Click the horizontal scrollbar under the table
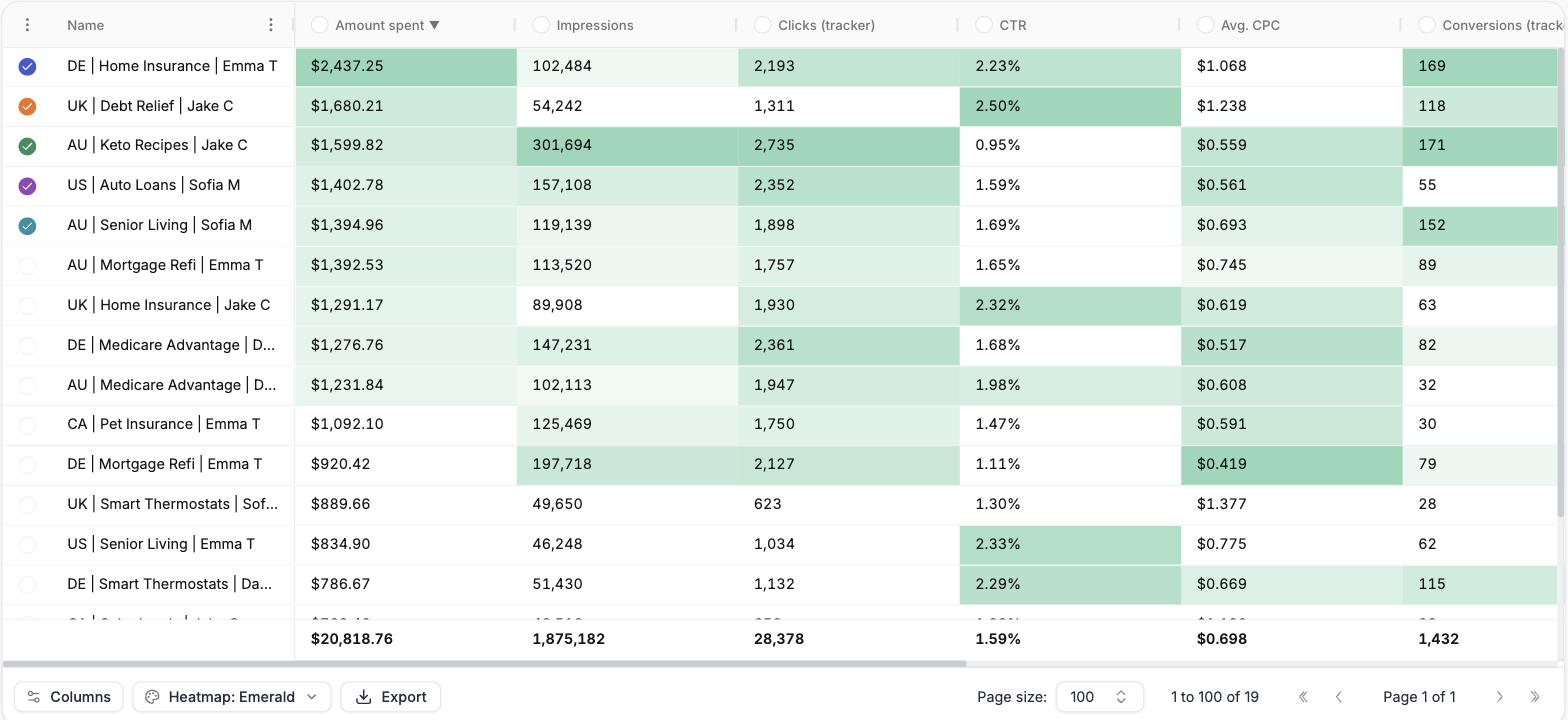1568x720 pixels. tap(484, 663)
